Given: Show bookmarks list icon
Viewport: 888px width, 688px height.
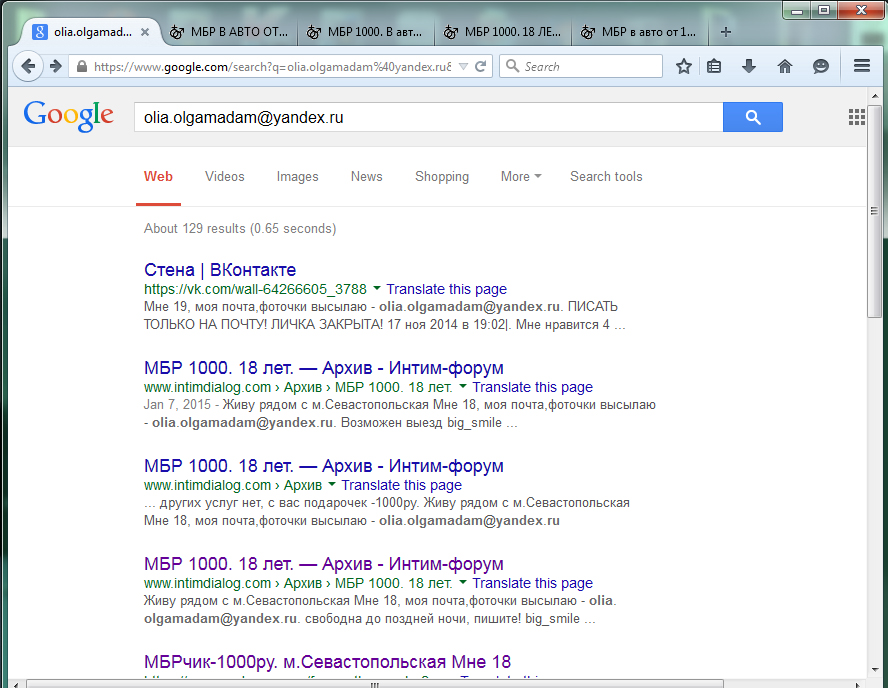Looking at the screenshot, I should 714,66.
